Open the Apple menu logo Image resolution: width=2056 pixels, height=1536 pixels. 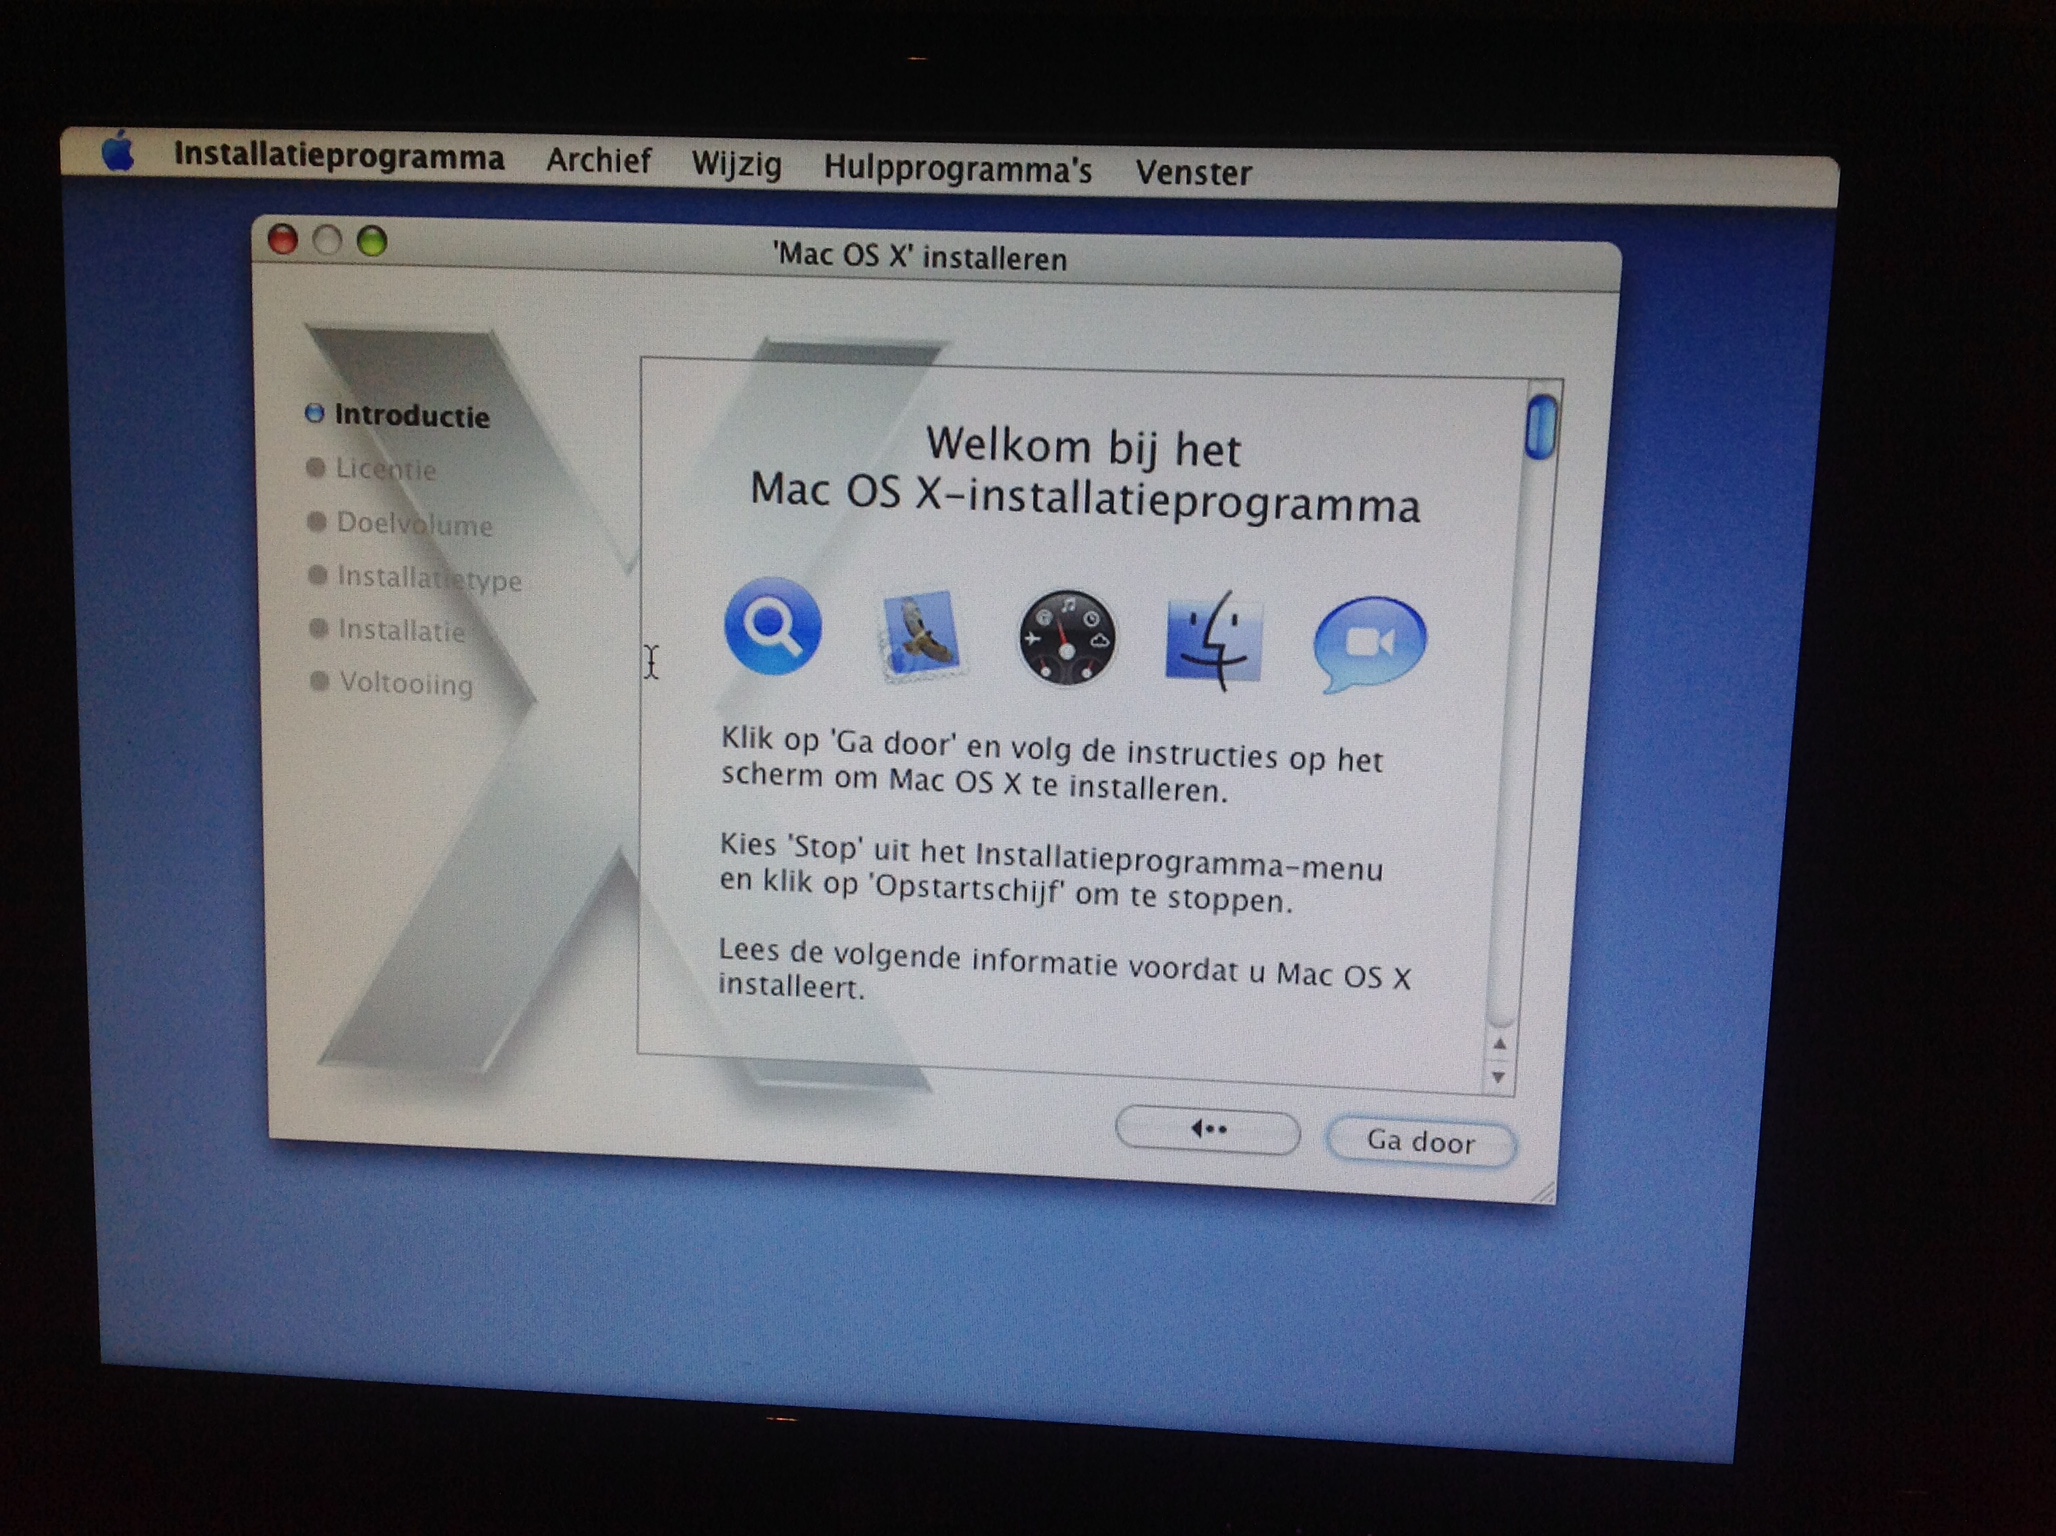[118, 153]
